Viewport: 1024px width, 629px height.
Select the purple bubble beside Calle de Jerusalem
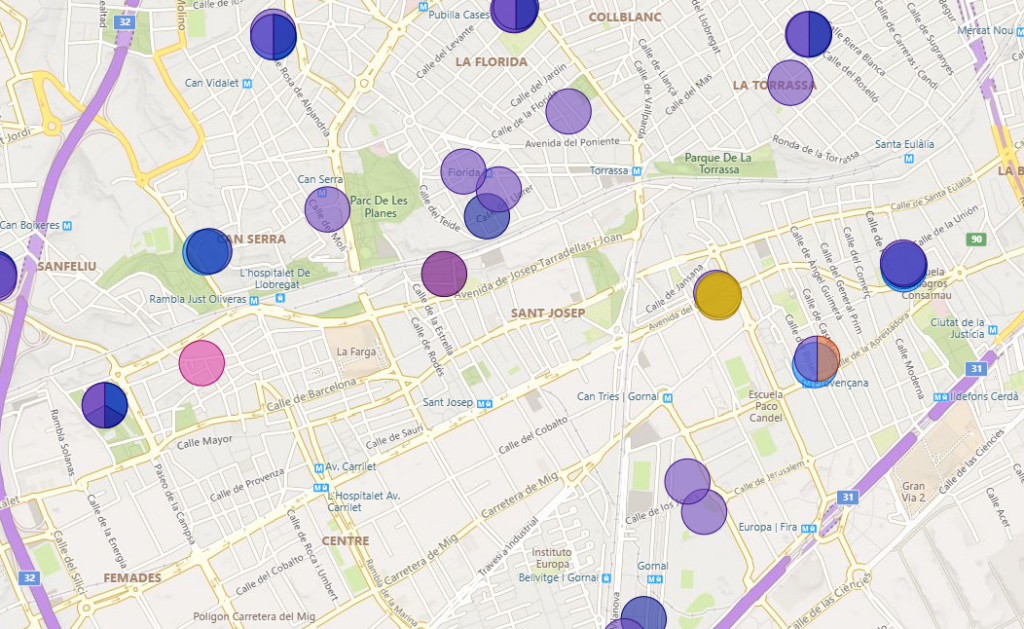tap(688, 481)
